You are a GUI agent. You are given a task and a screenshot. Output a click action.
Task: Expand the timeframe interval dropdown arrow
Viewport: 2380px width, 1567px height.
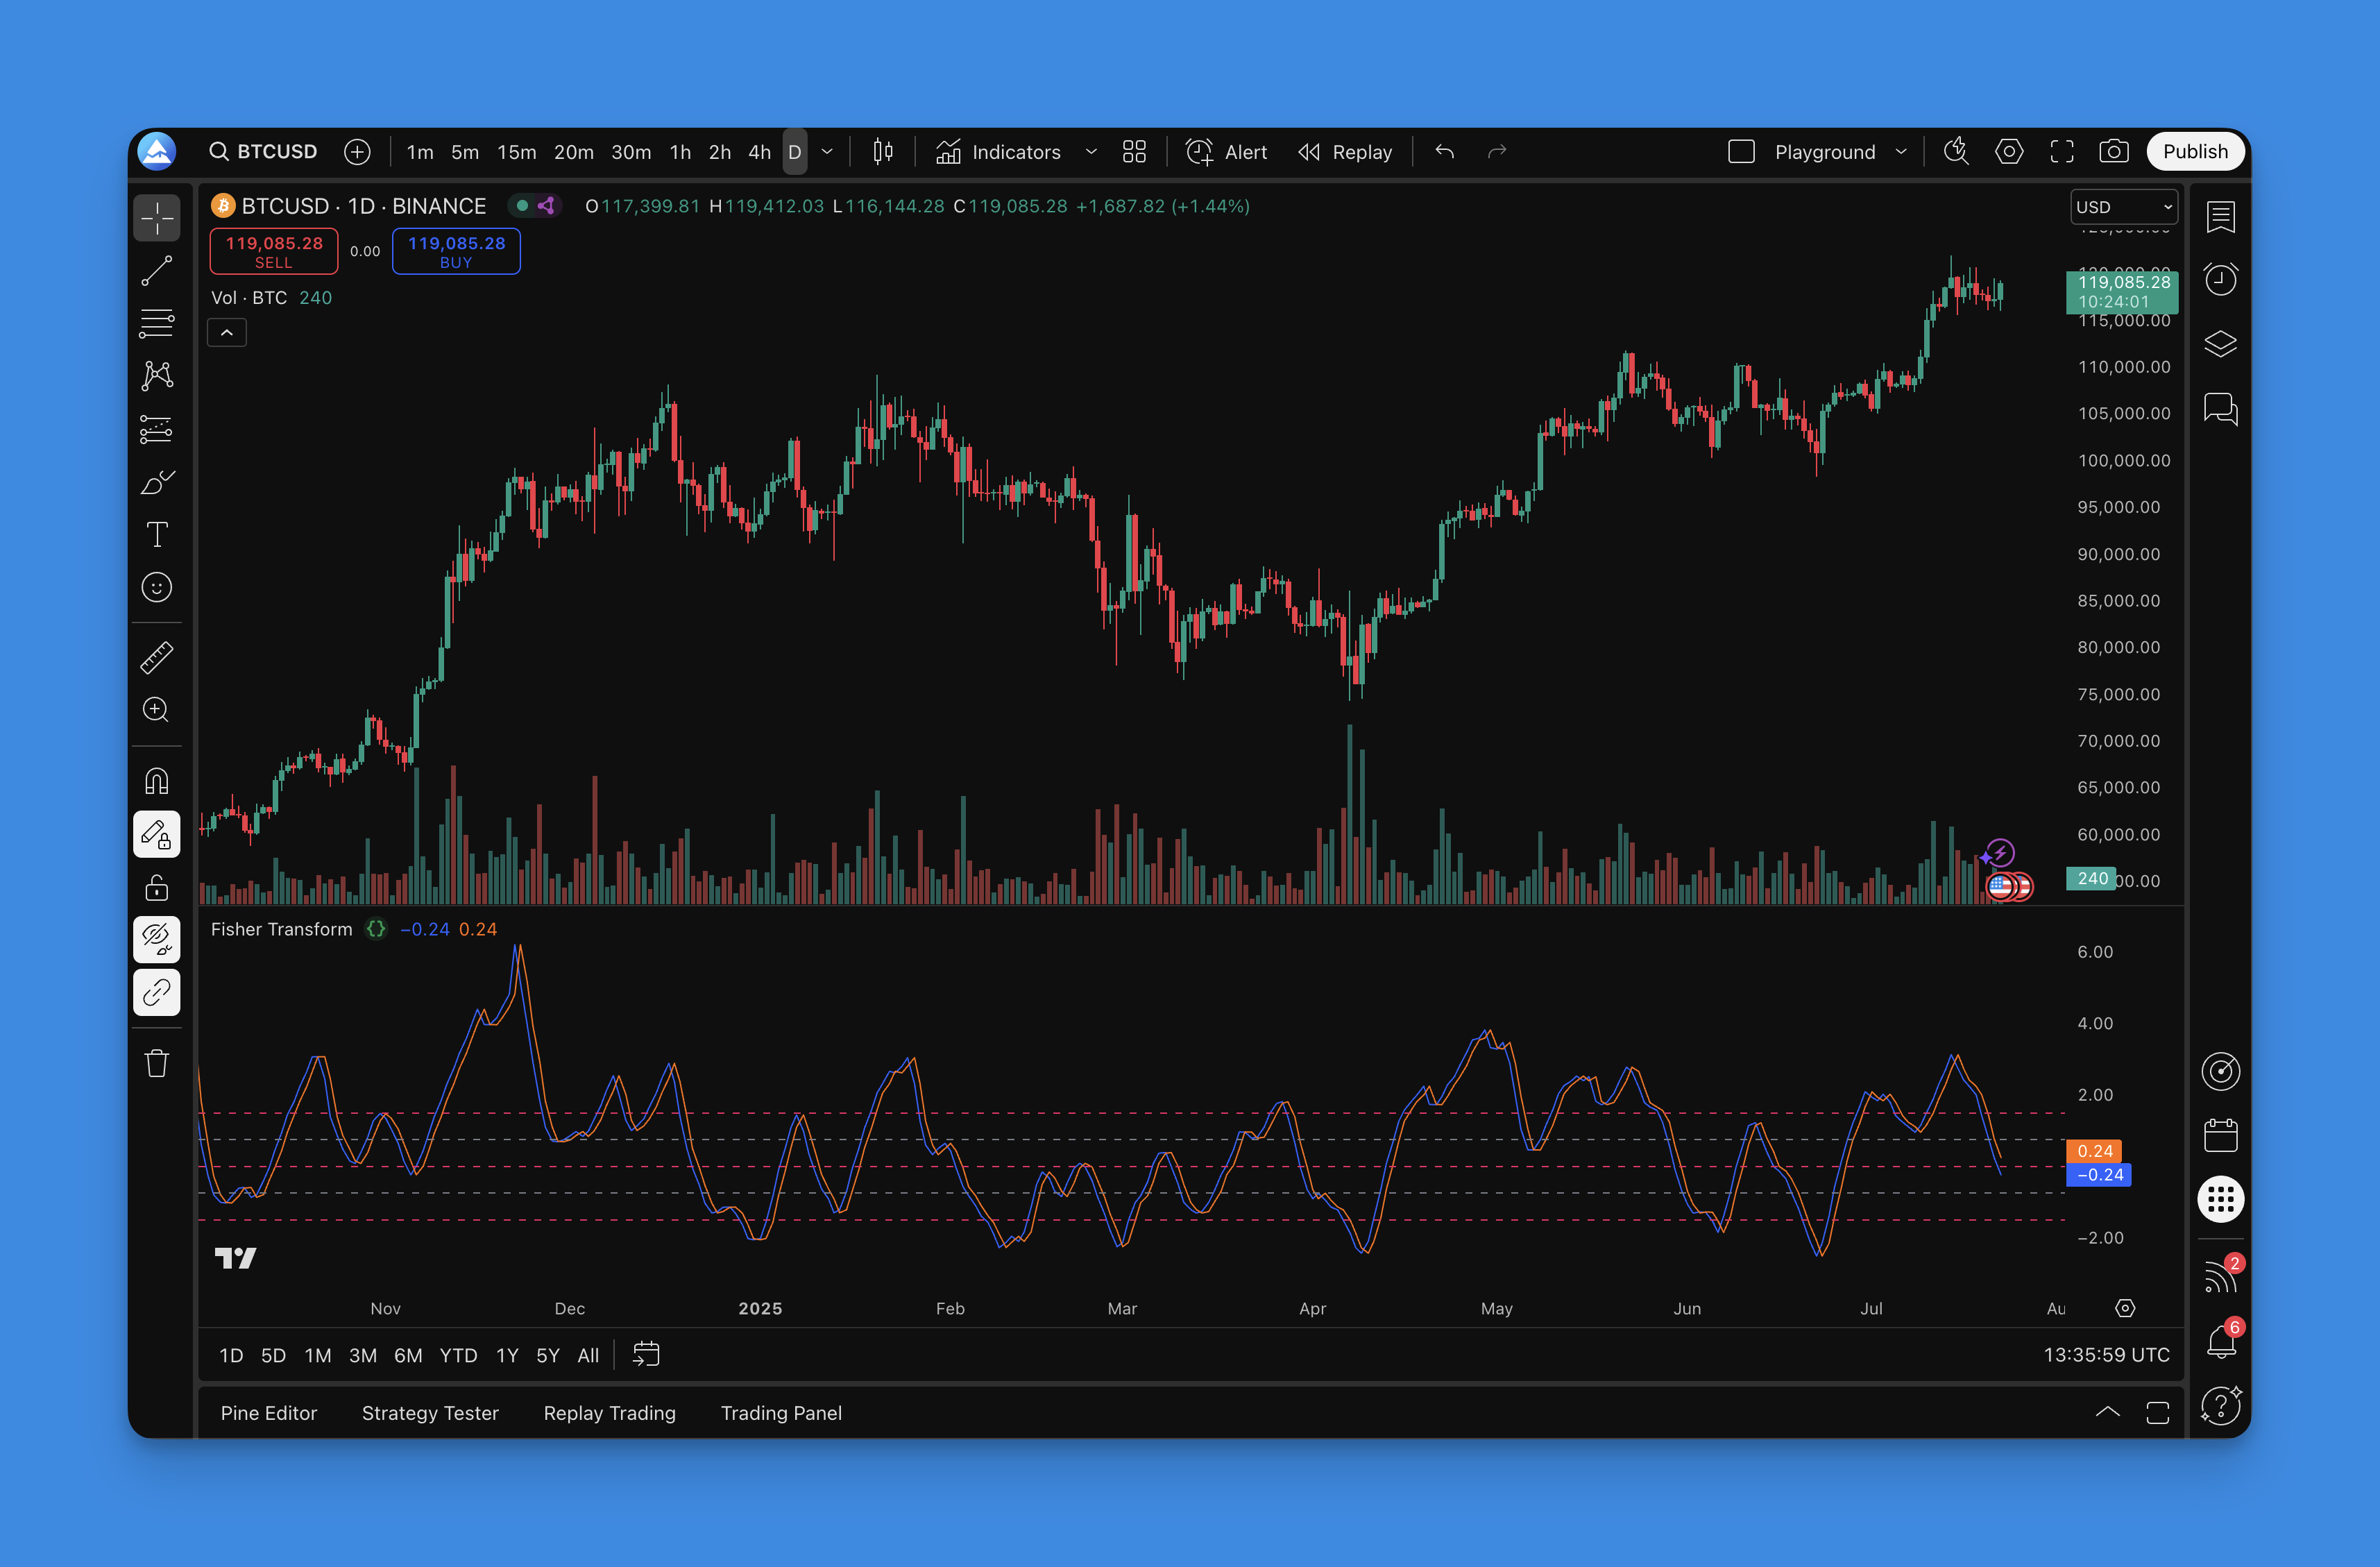point(827,152)
